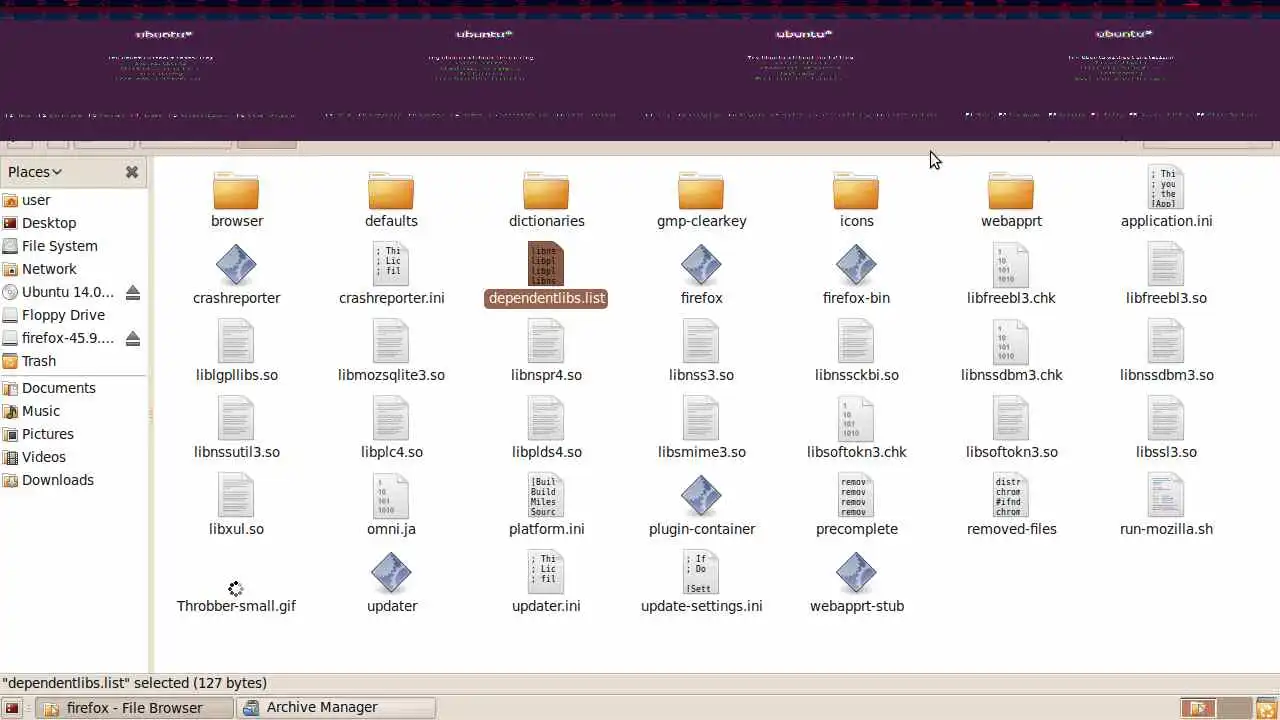1280x720 pixels.
Task: Select the libsoftokn3.so file icon
Action: pos(1011,419)
